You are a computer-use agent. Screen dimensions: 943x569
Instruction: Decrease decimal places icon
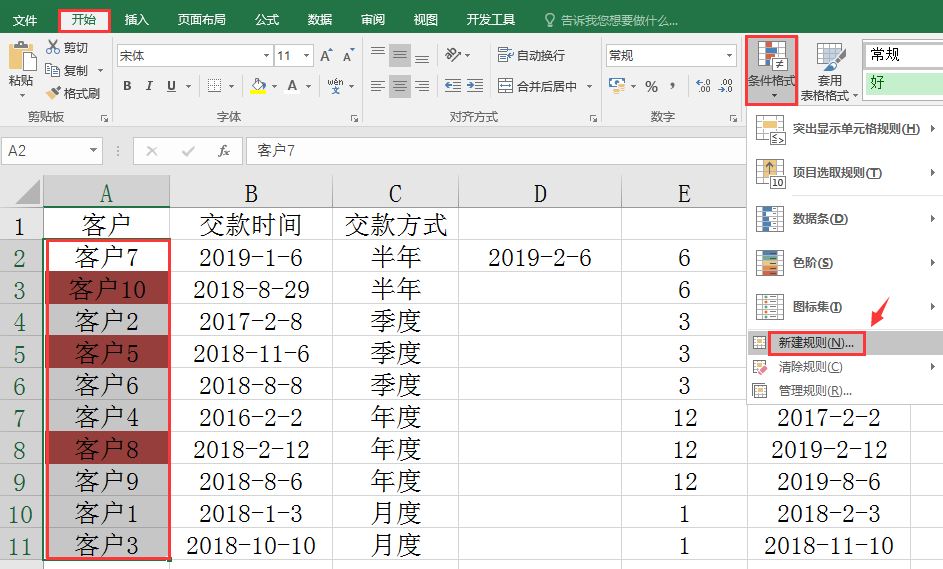[x=726, y=86]
